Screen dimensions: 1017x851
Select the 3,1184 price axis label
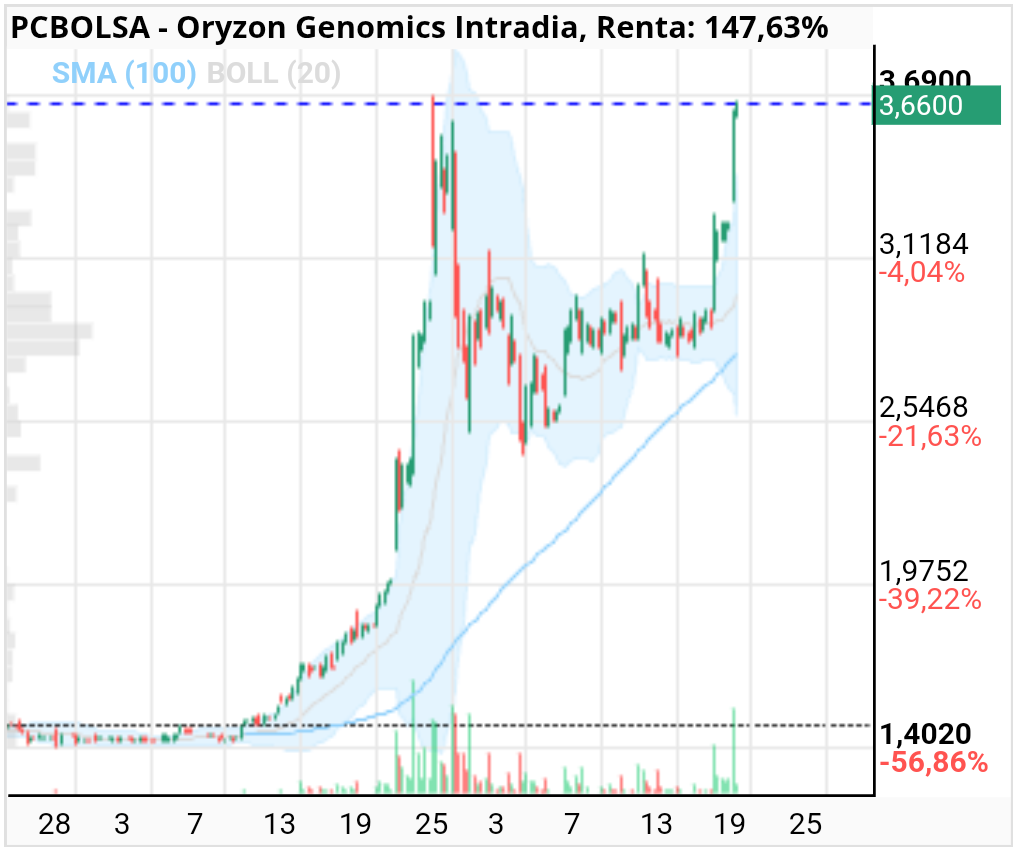[x=924, y=244]
